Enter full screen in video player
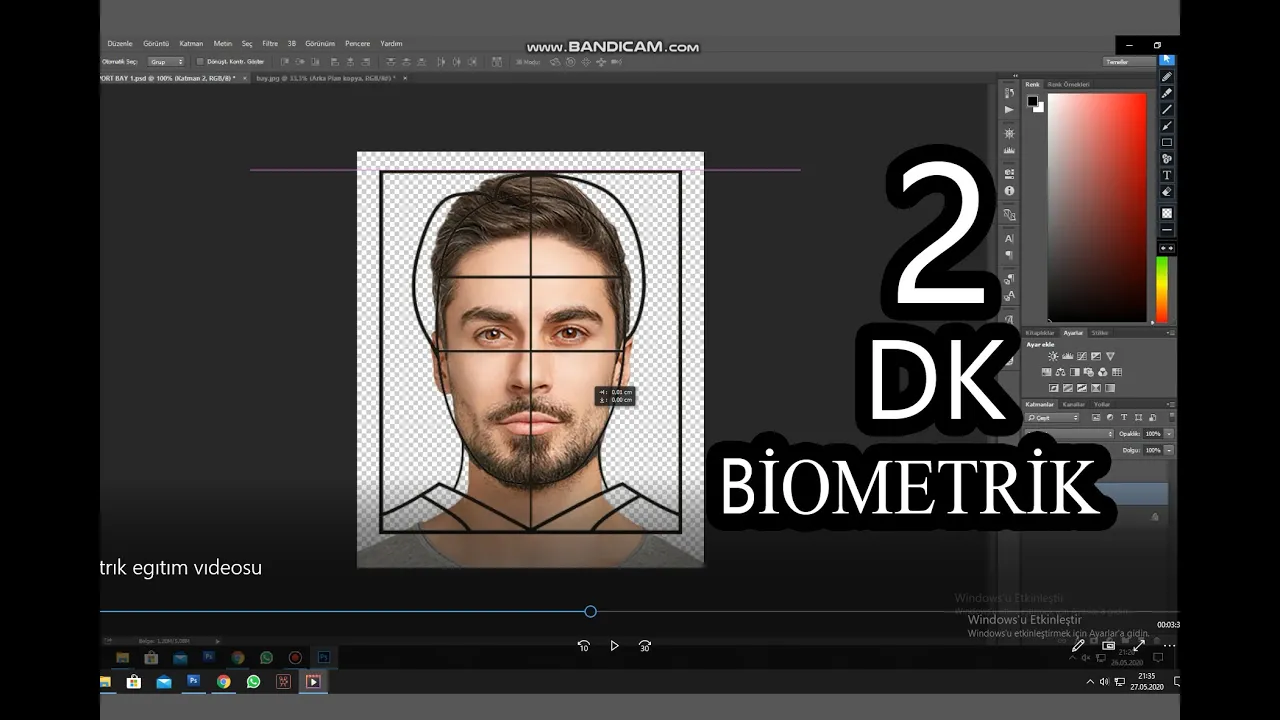Screen dimensions: 1280x720 (1138, 646)
